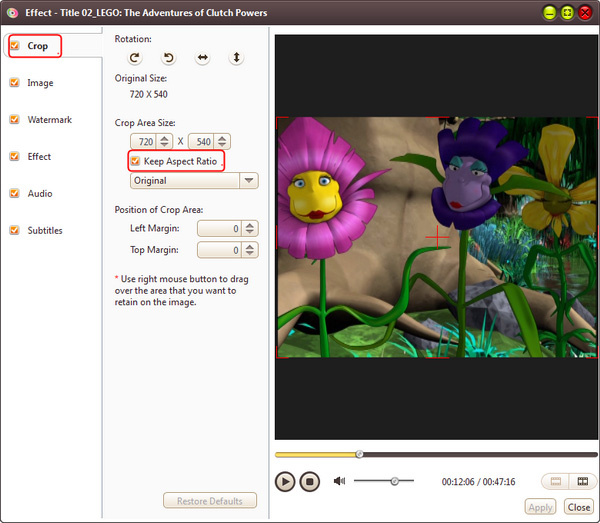The height and width of the screenshot is (523, 600).
Task: Flip video horizontally
Action: (x=202, y=58)
